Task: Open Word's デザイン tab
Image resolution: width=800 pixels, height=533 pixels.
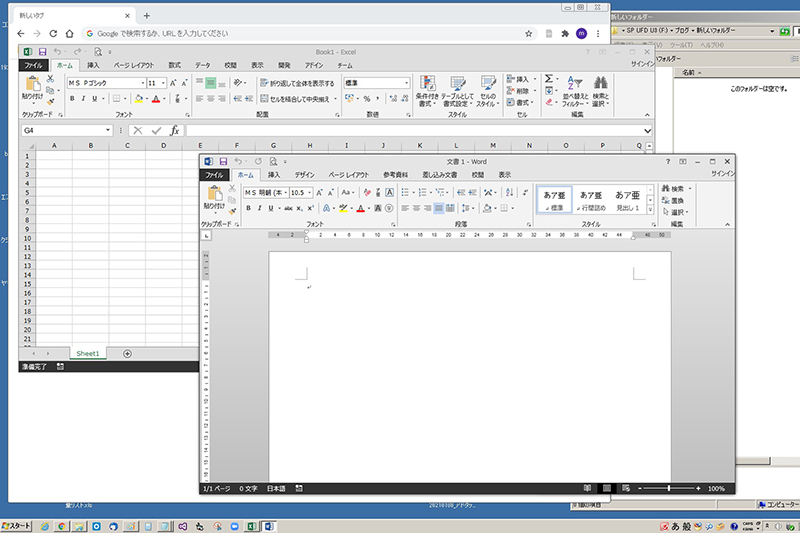Action: pos(305,175)
